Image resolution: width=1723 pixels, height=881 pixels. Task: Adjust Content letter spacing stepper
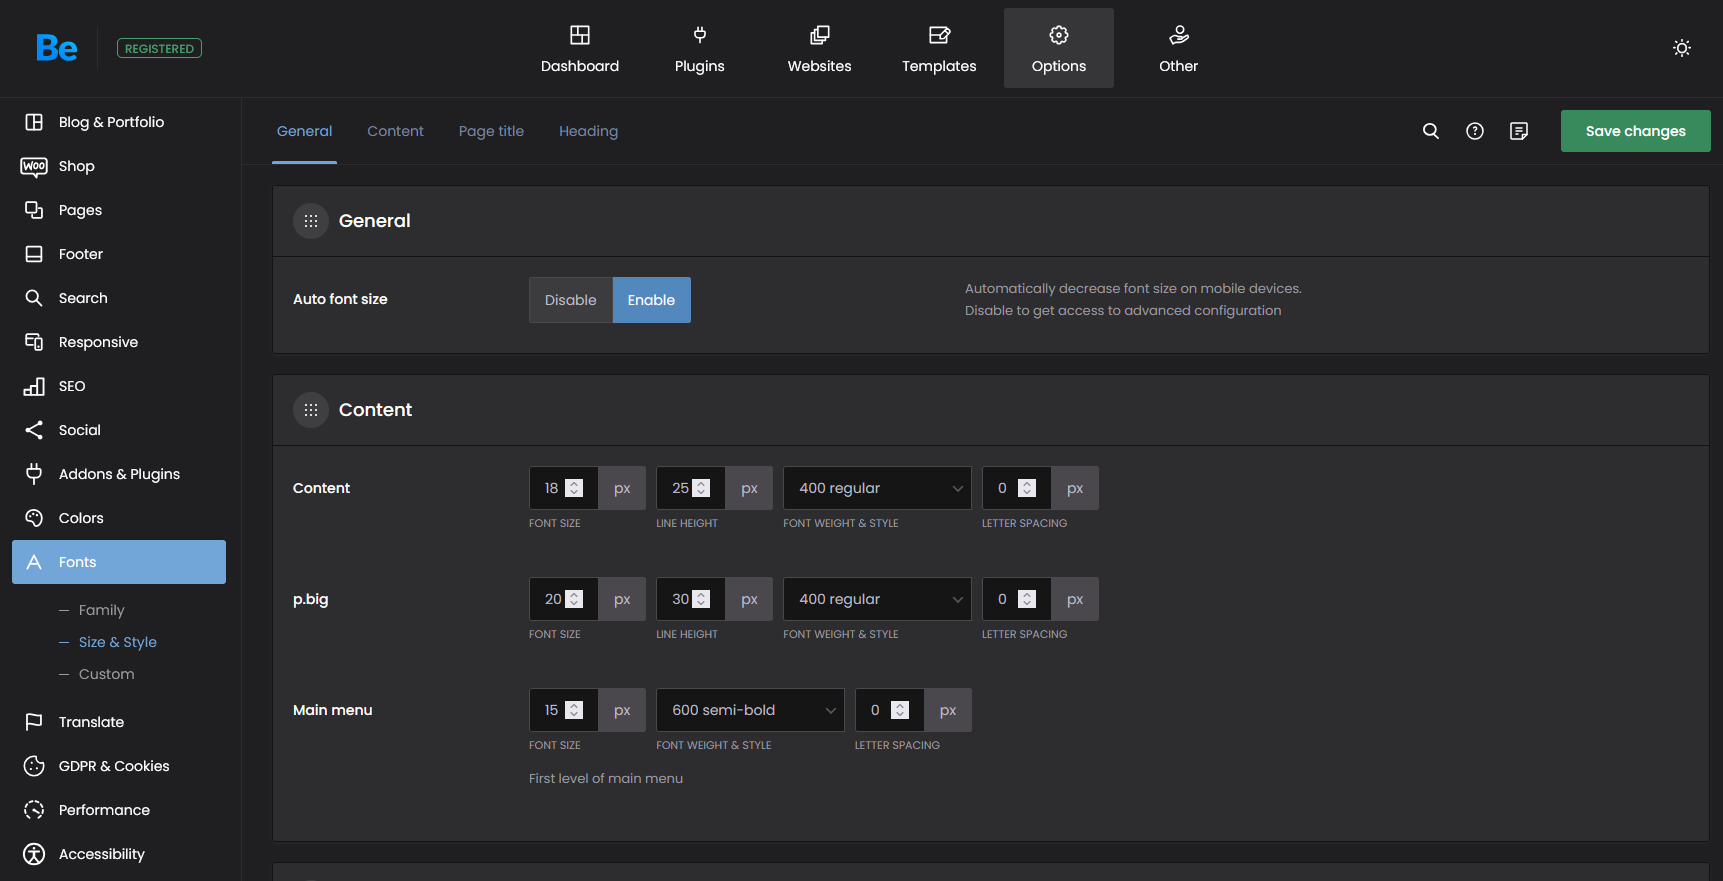(x=1027, y=488)
